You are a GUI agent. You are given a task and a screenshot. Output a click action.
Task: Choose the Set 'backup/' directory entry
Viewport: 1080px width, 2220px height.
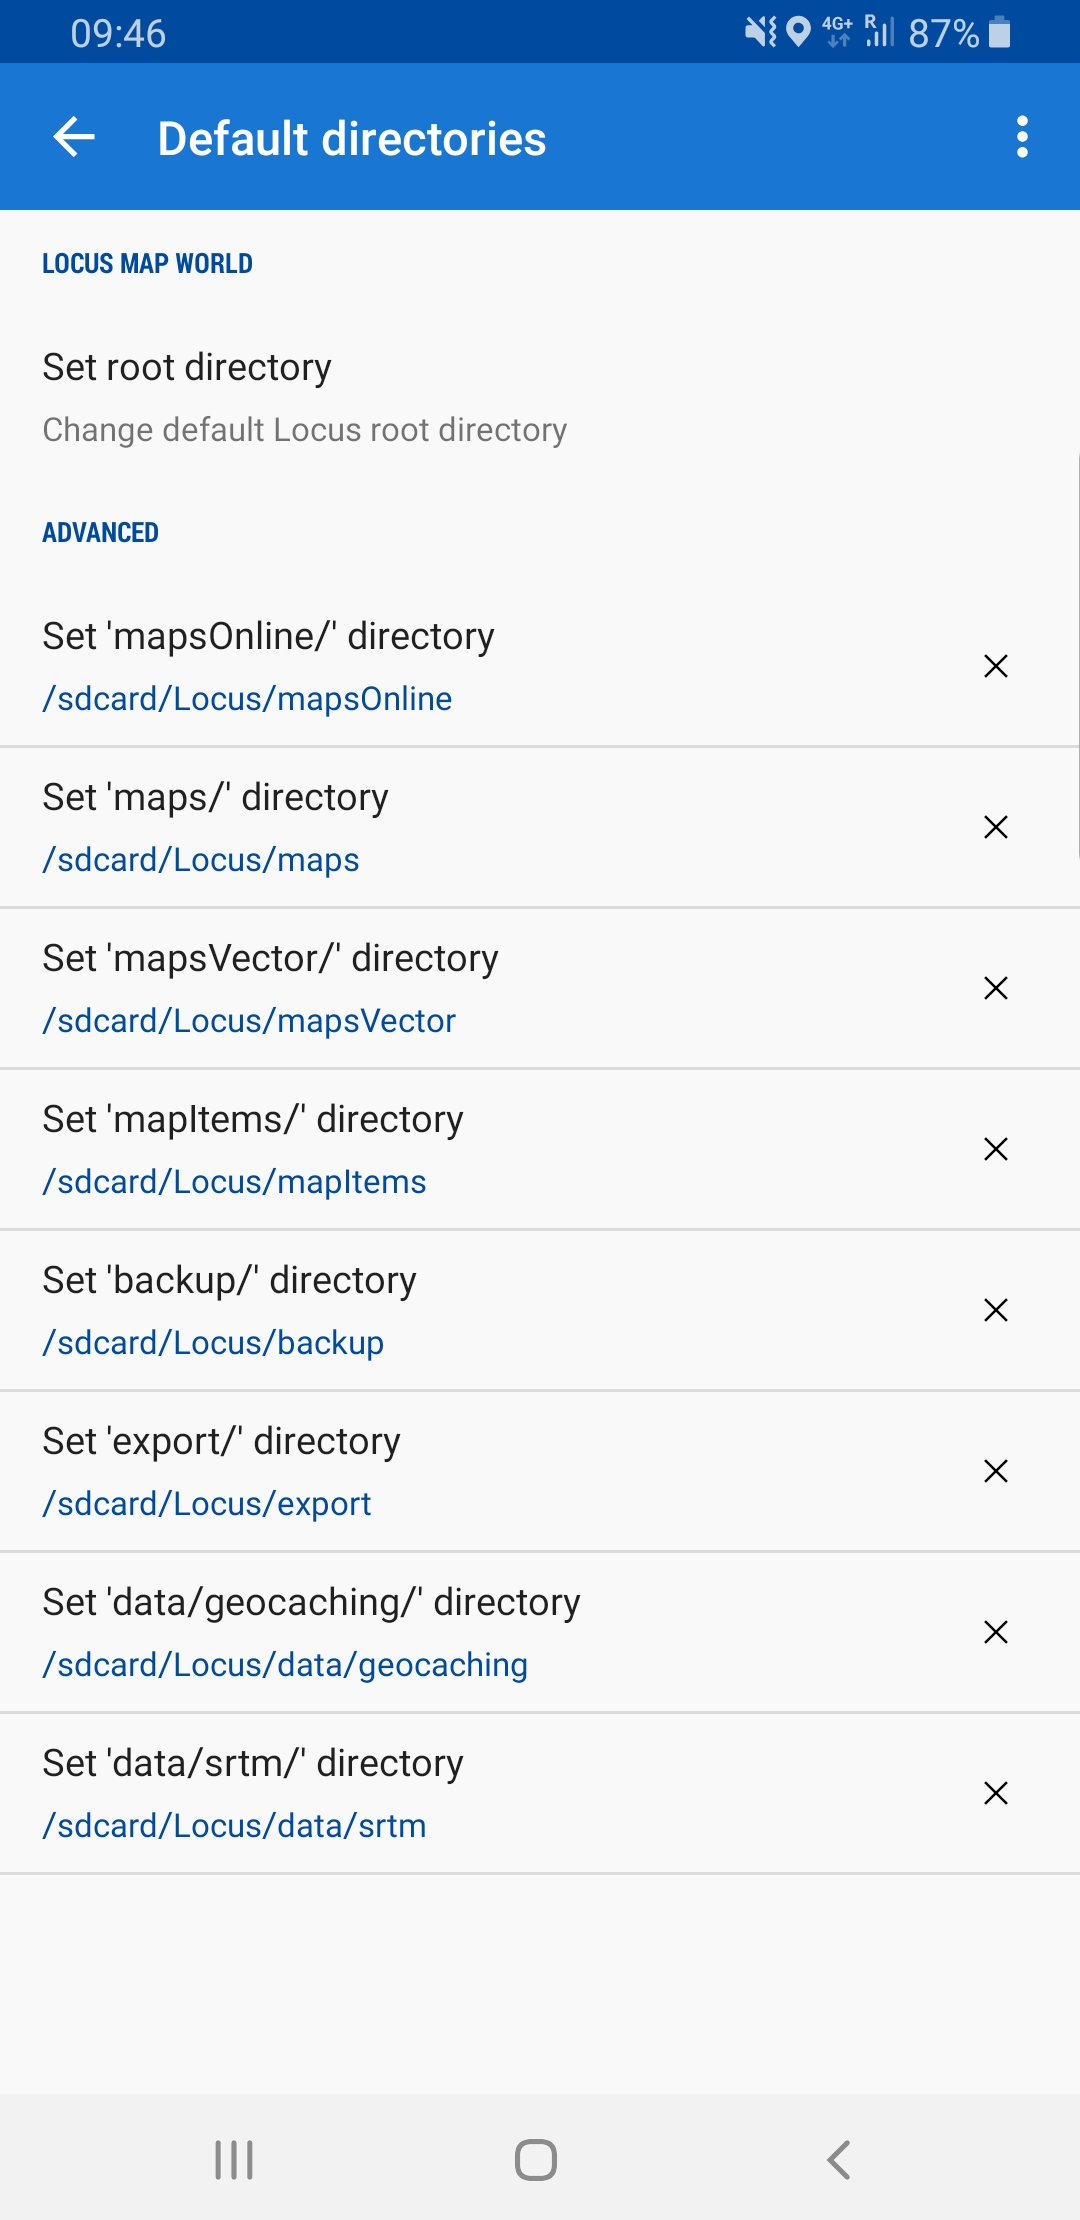[229, 1281]
